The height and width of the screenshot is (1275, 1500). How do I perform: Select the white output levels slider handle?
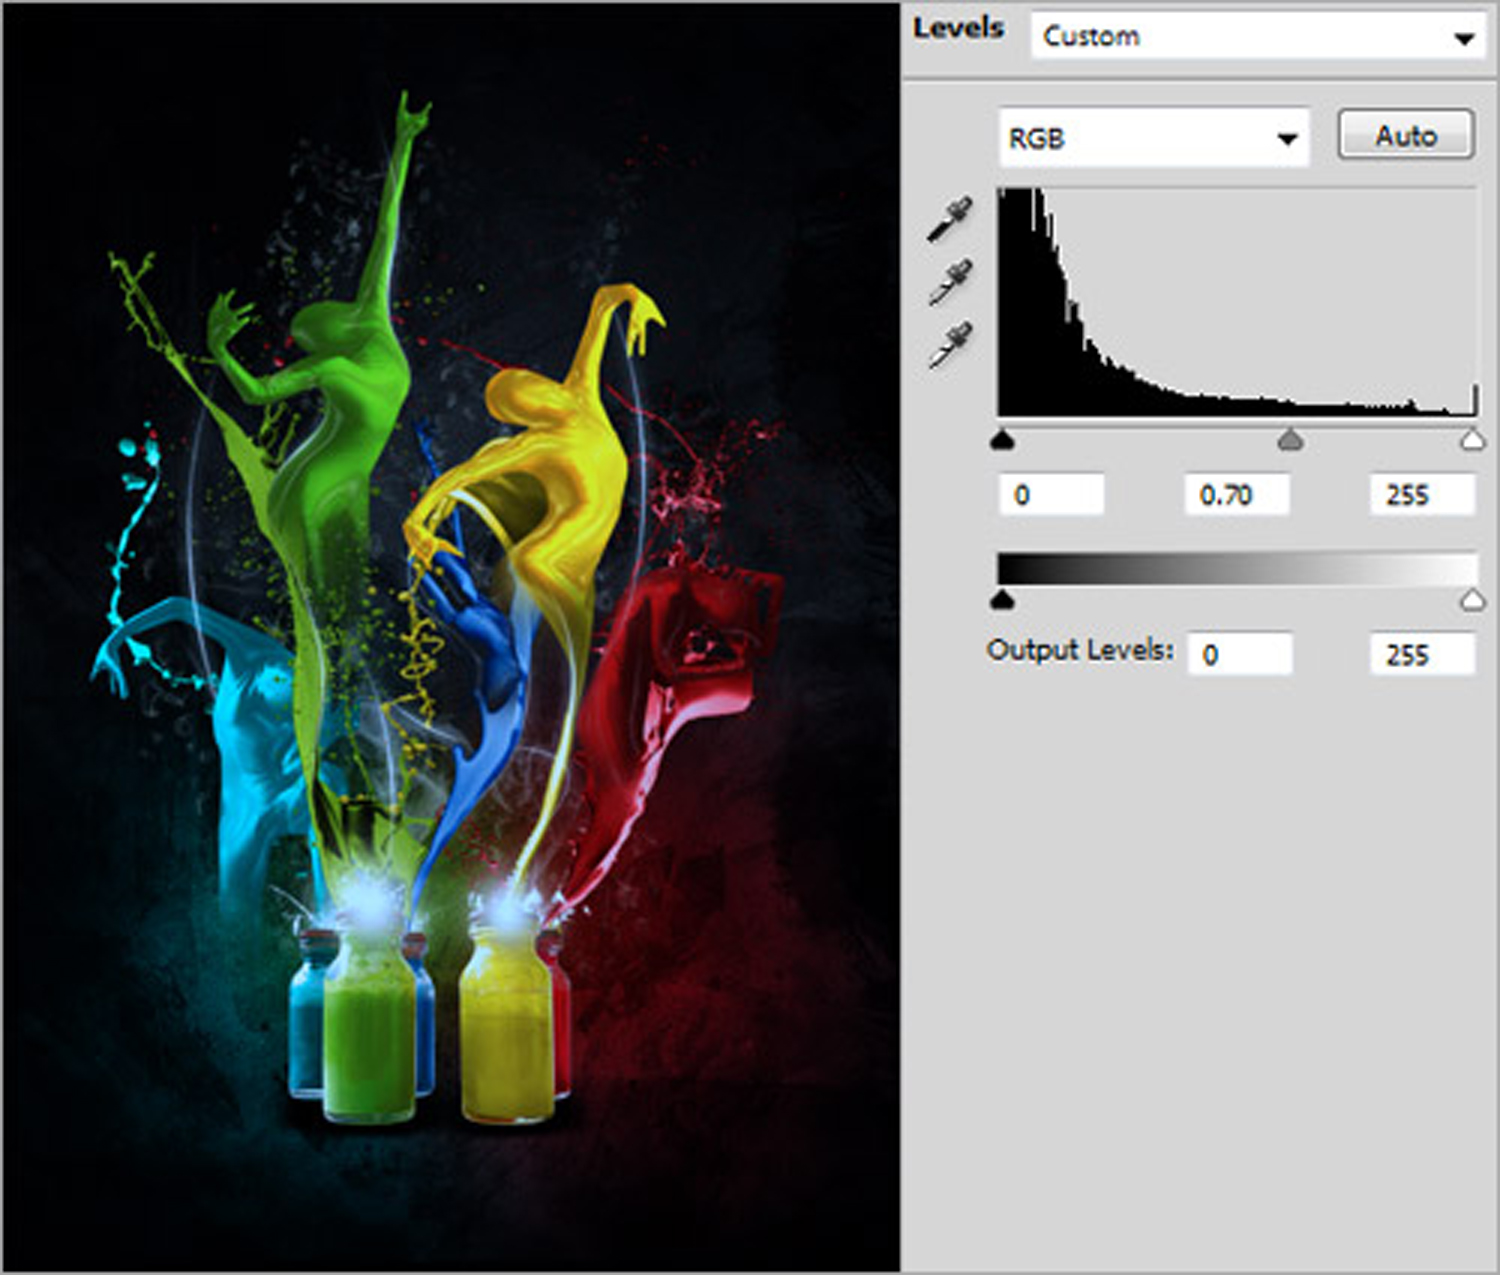[1471, 600]
